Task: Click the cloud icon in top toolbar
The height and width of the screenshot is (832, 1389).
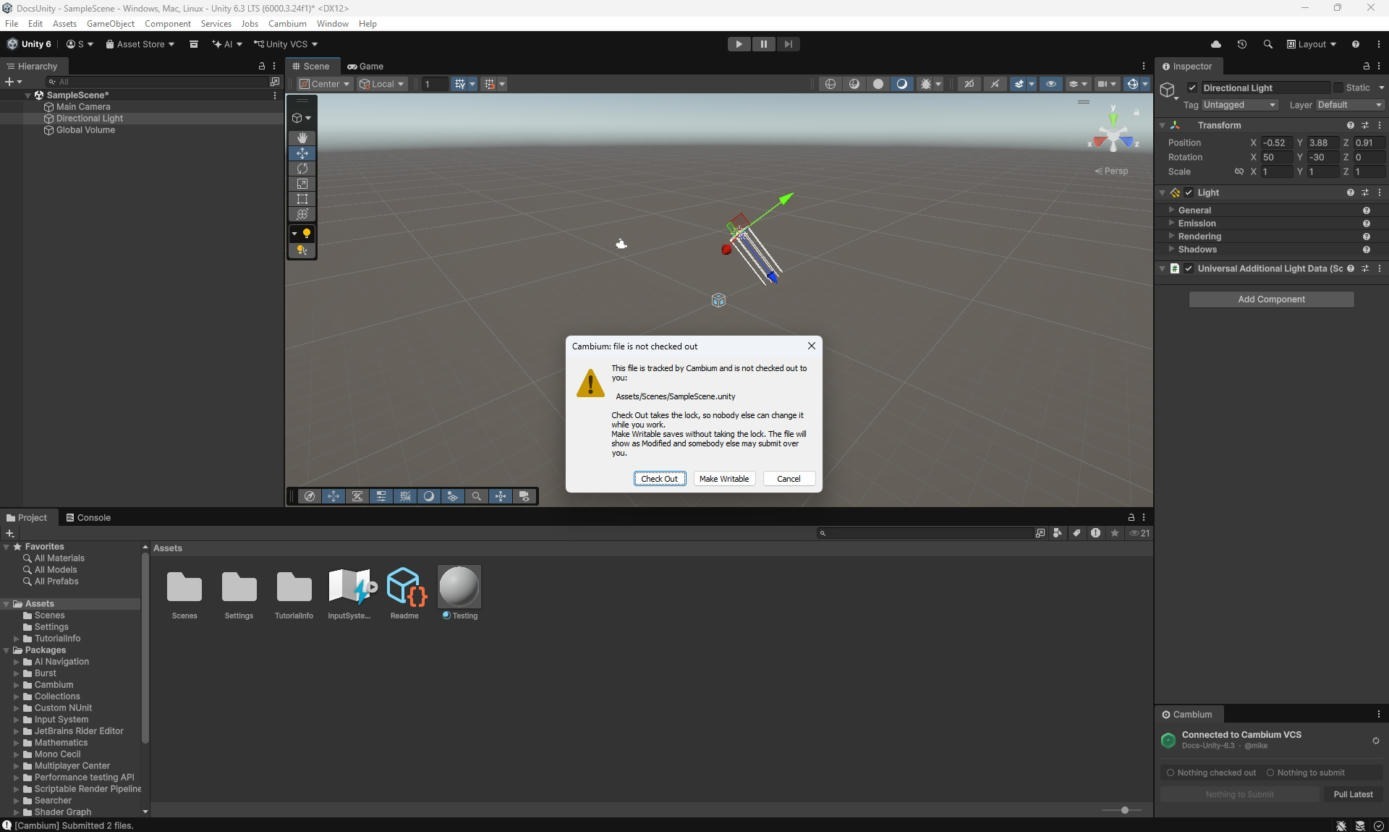Action: click(x=1216, y=44)
